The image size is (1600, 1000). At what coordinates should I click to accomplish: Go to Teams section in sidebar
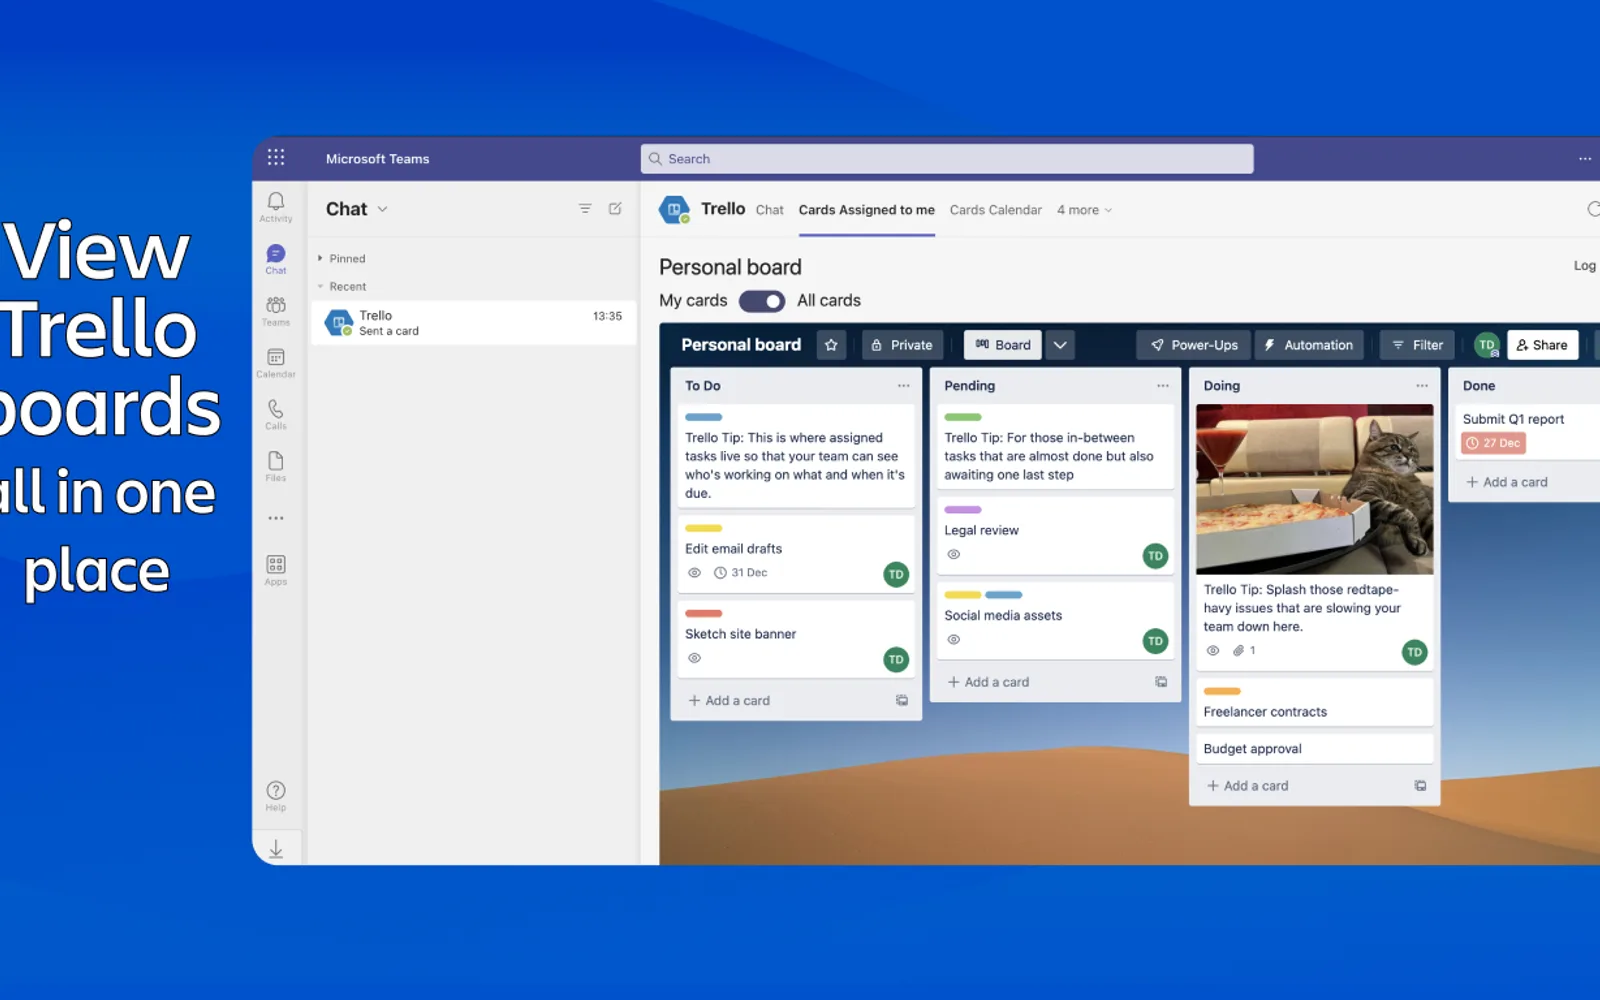click(276, 310)
